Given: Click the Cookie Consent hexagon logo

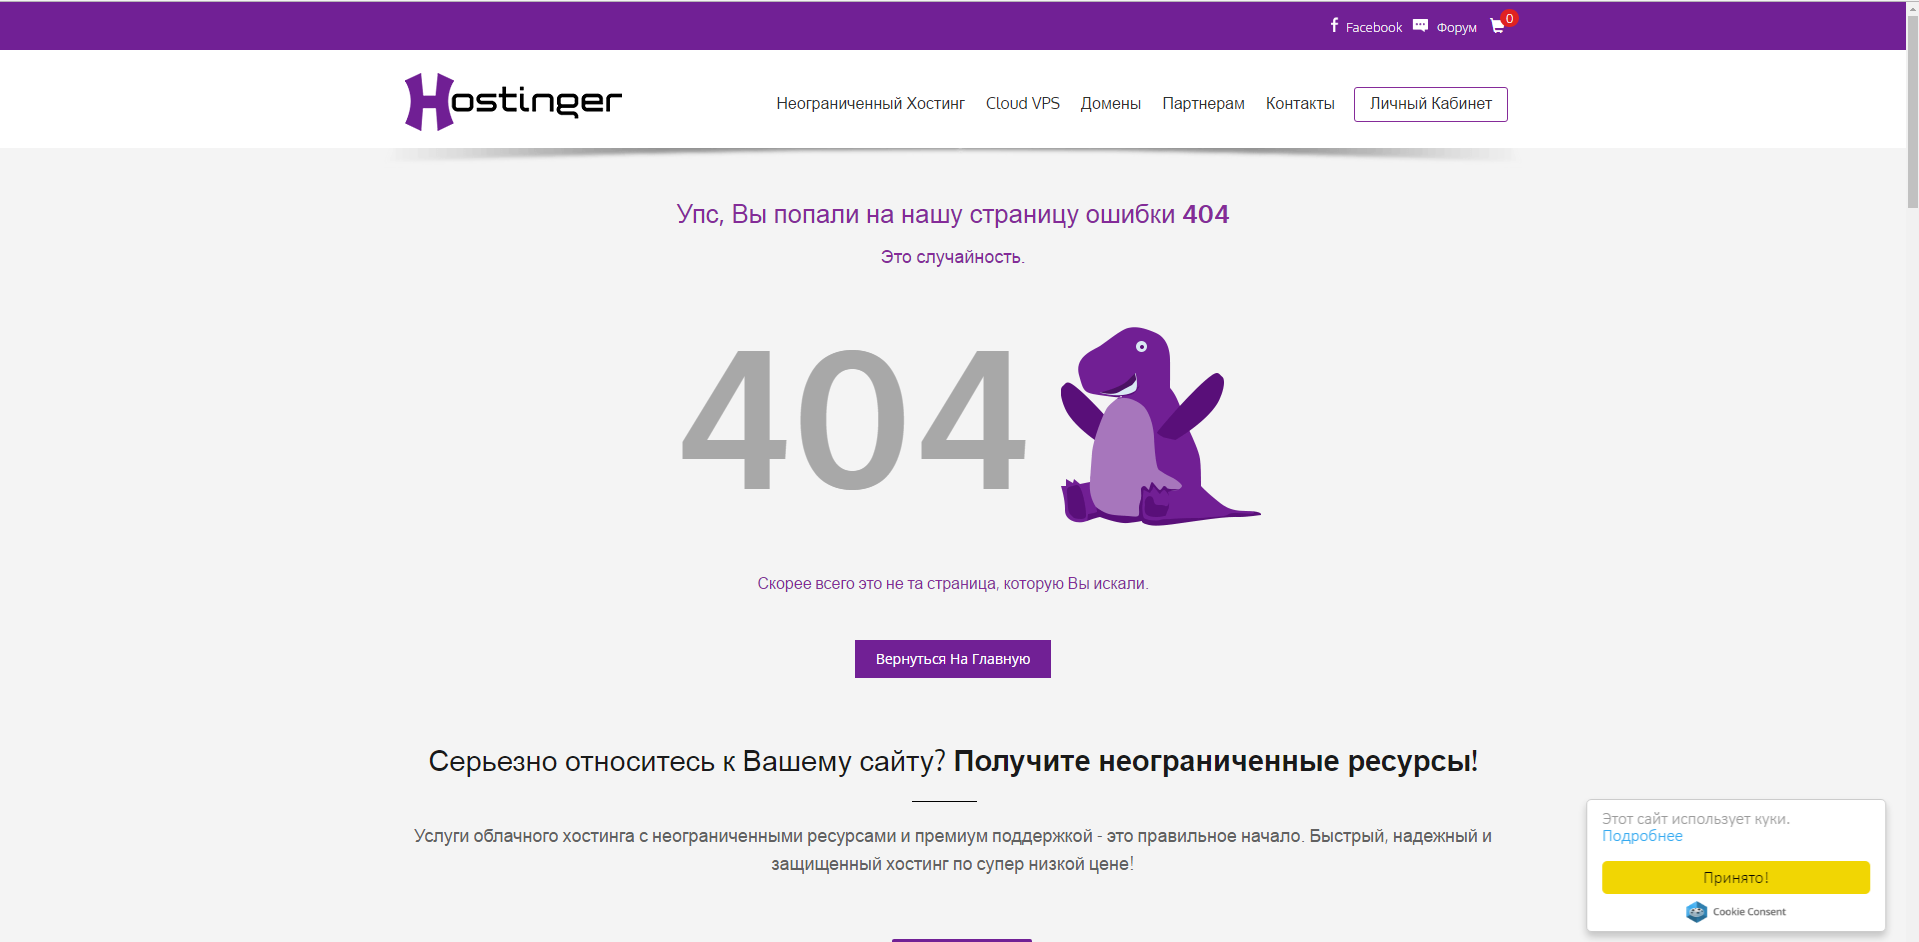Looking at the screenshot, I should tap(1696, 911).
